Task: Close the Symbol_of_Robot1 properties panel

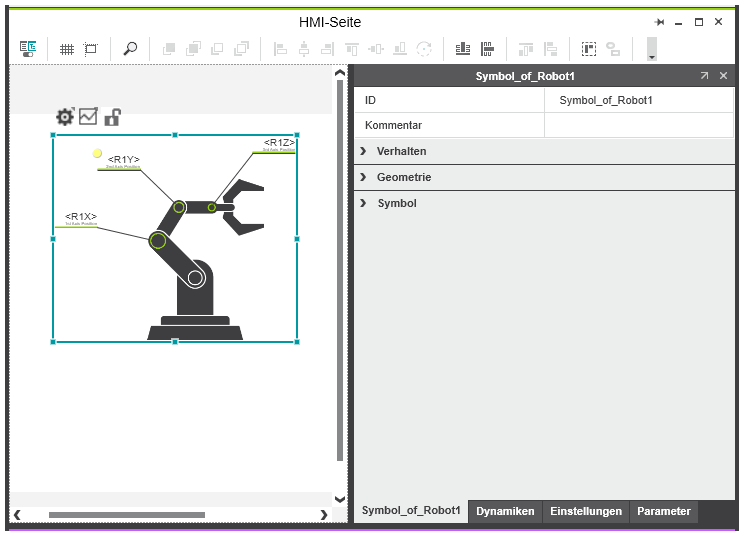Action: tap(723, 76)
